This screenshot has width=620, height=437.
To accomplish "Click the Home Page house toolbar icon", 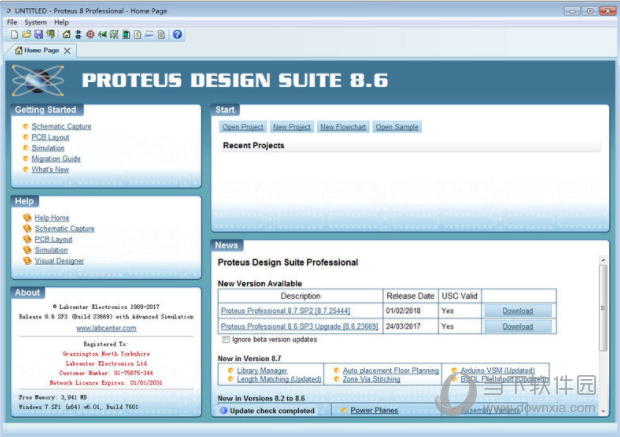I will coord(66,34).
